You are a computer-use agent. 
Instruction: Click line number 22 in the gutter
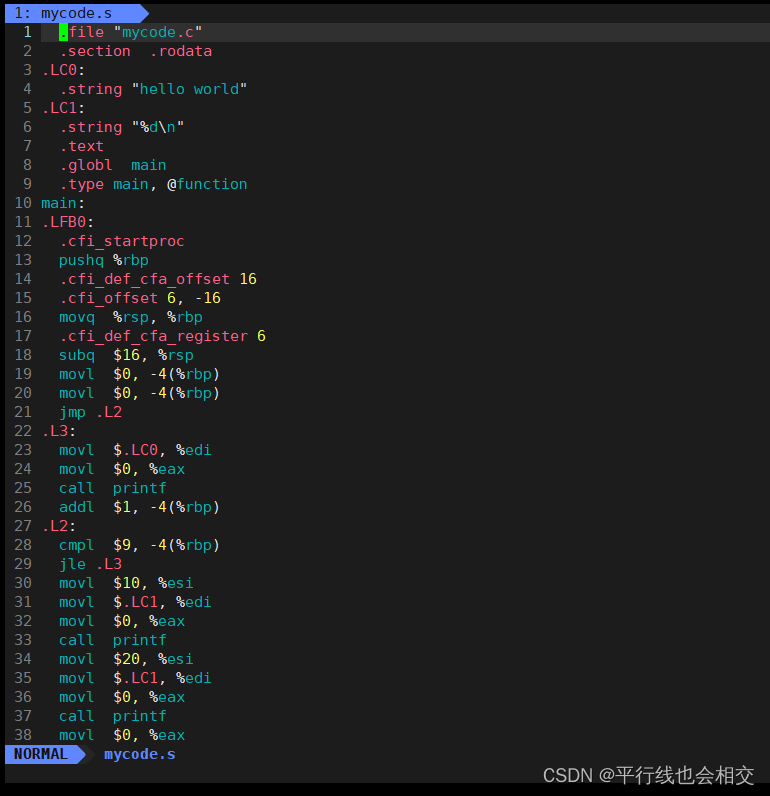tap(23, 431)
